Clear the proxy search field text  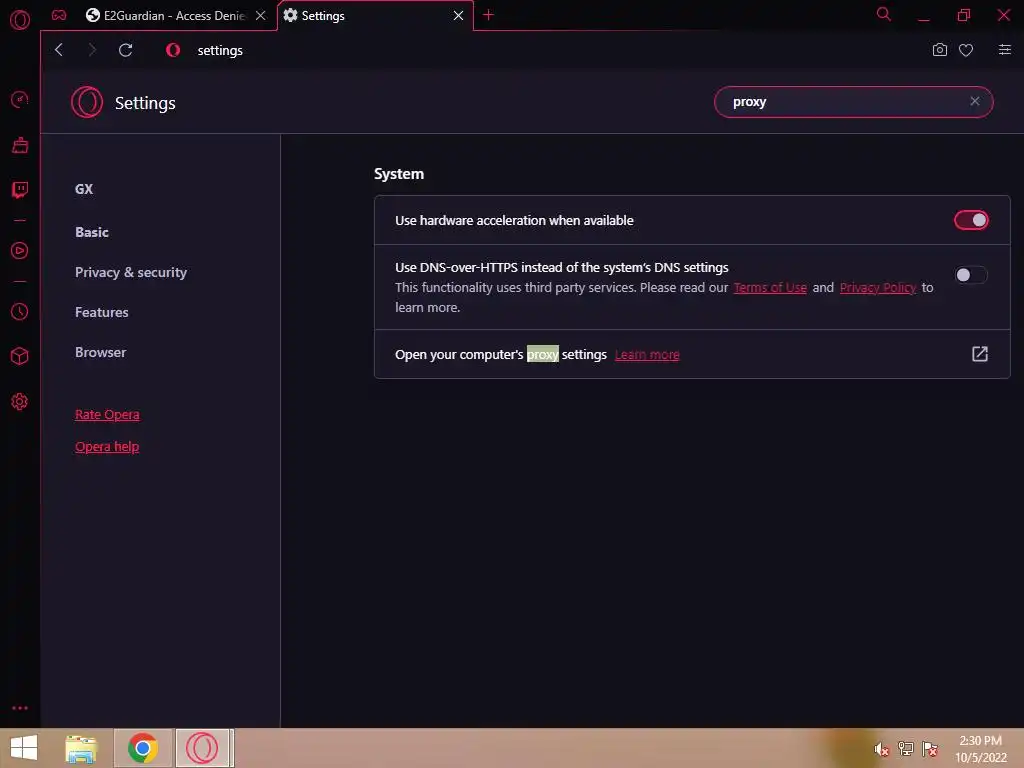click(x=974, y=101)
